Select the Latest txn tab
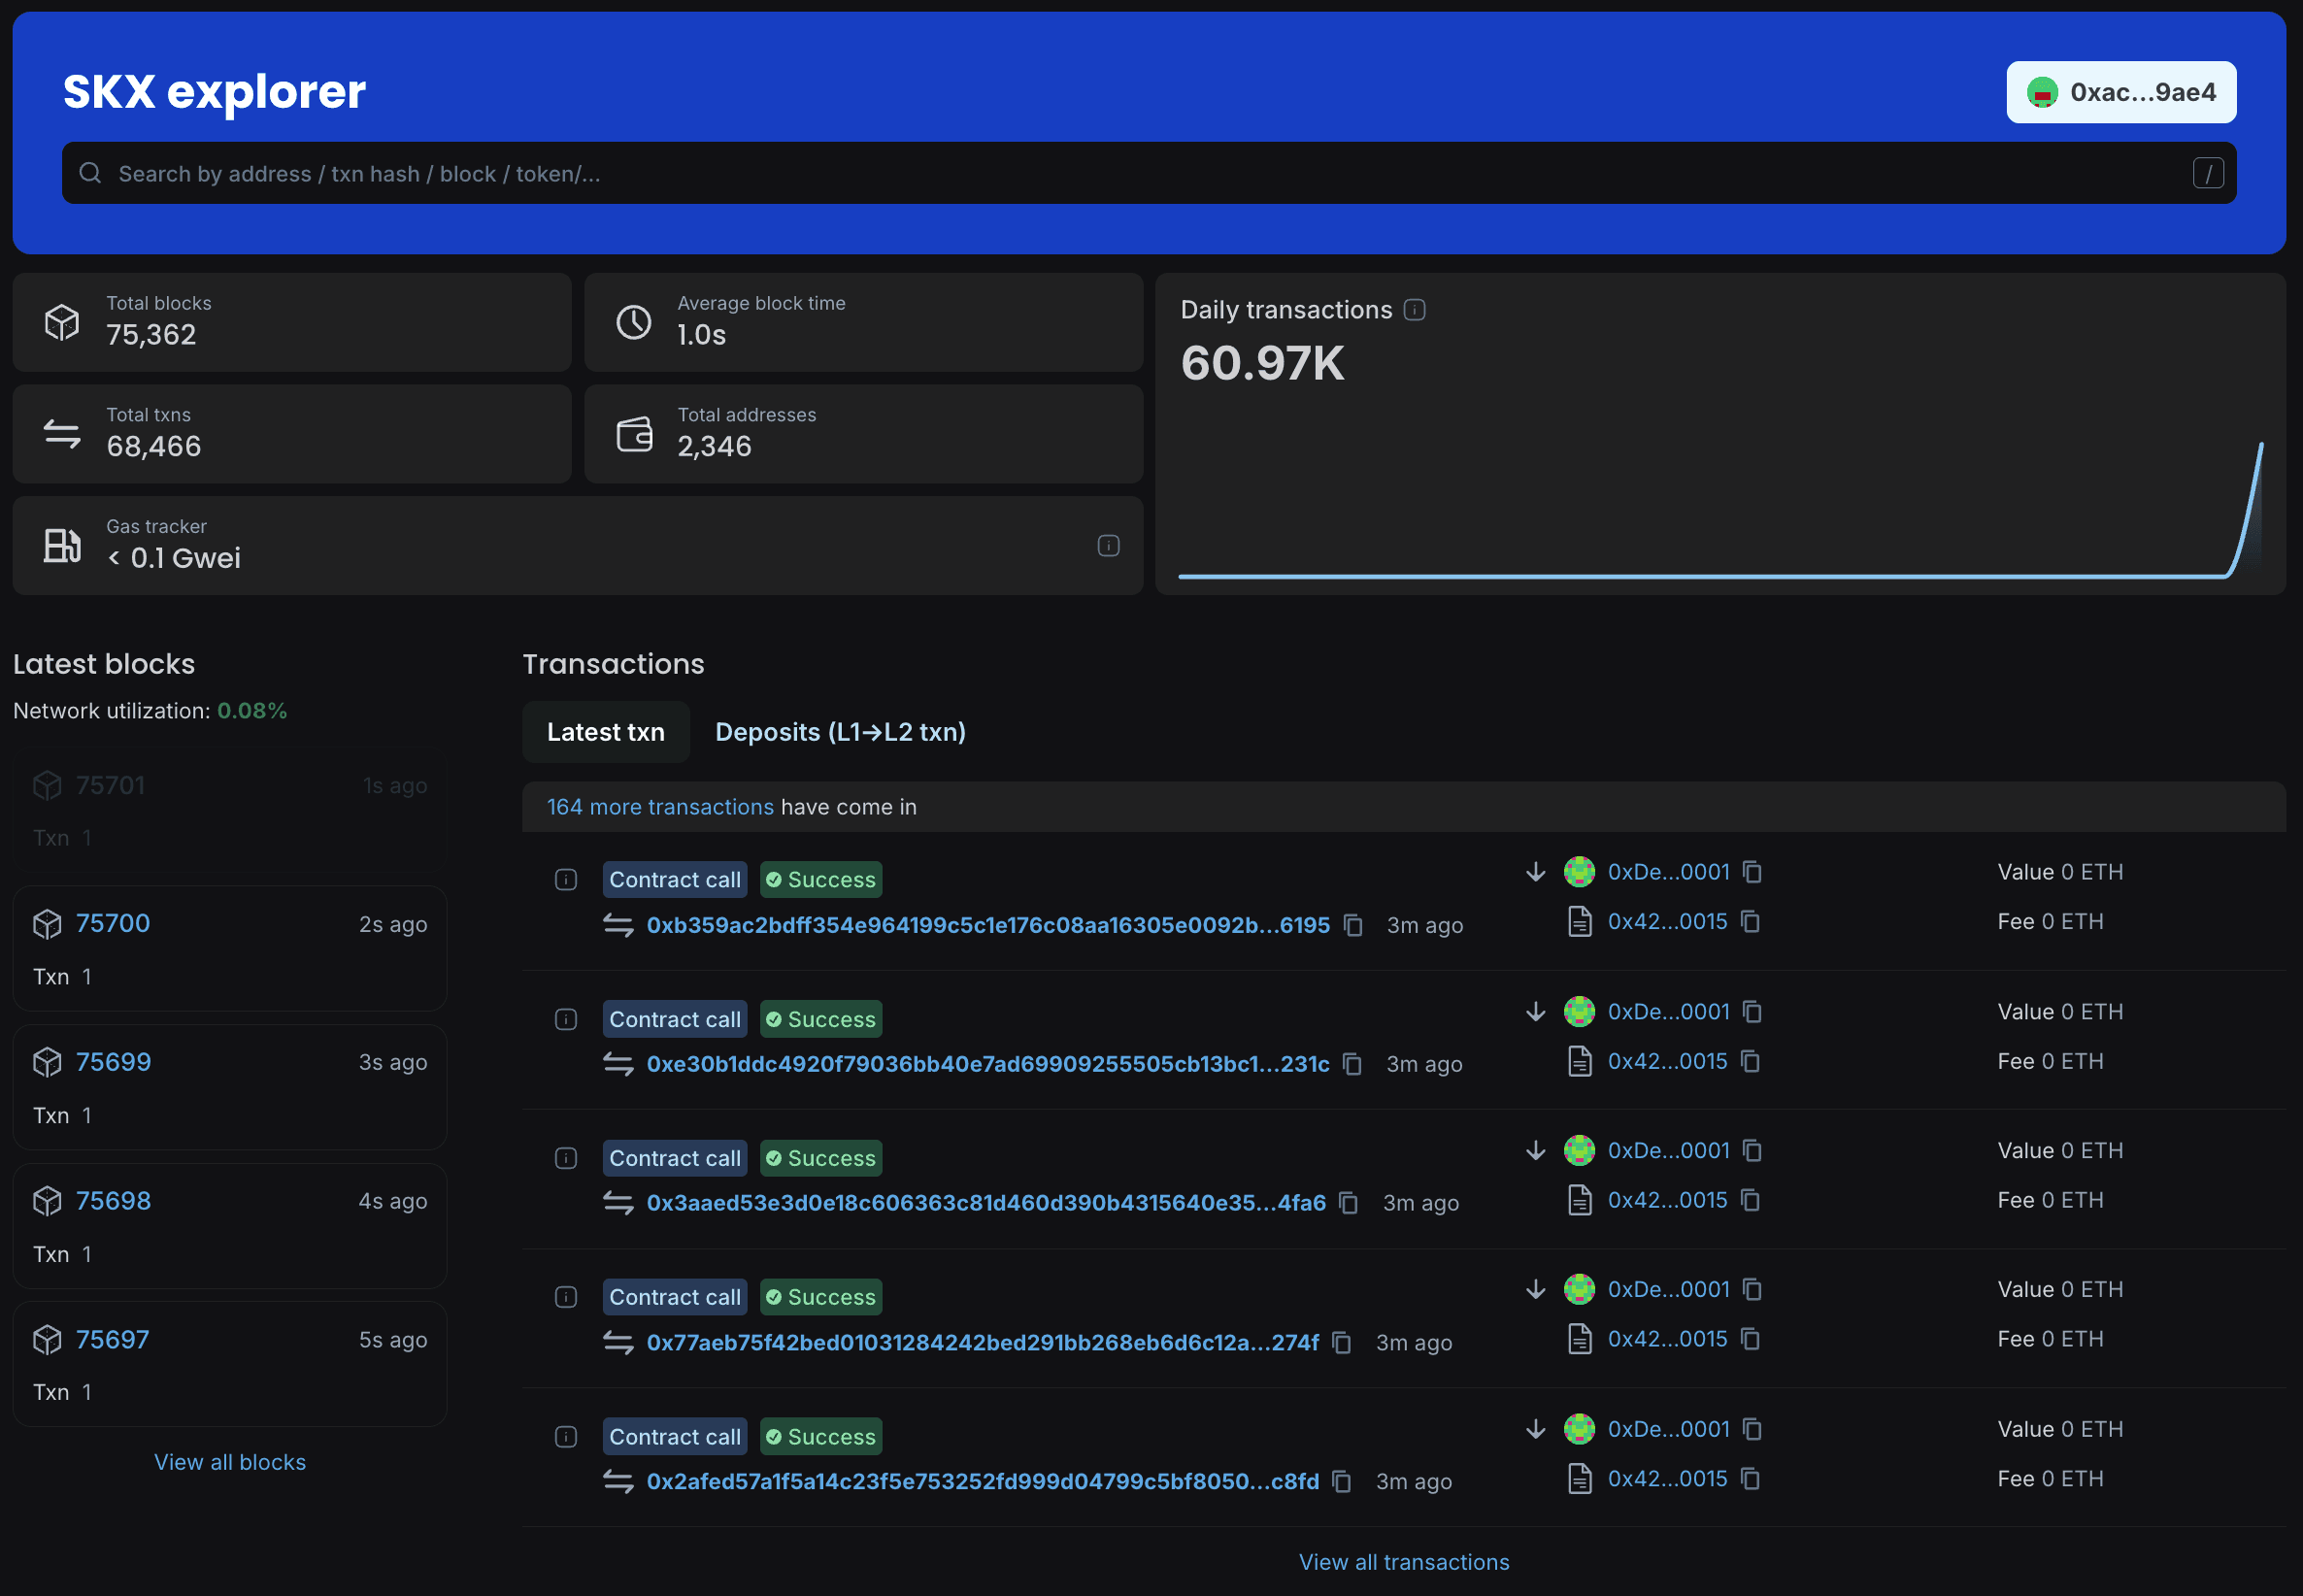The height and width of the screenshot is (1596, 2303). click(x=605, y=731)
